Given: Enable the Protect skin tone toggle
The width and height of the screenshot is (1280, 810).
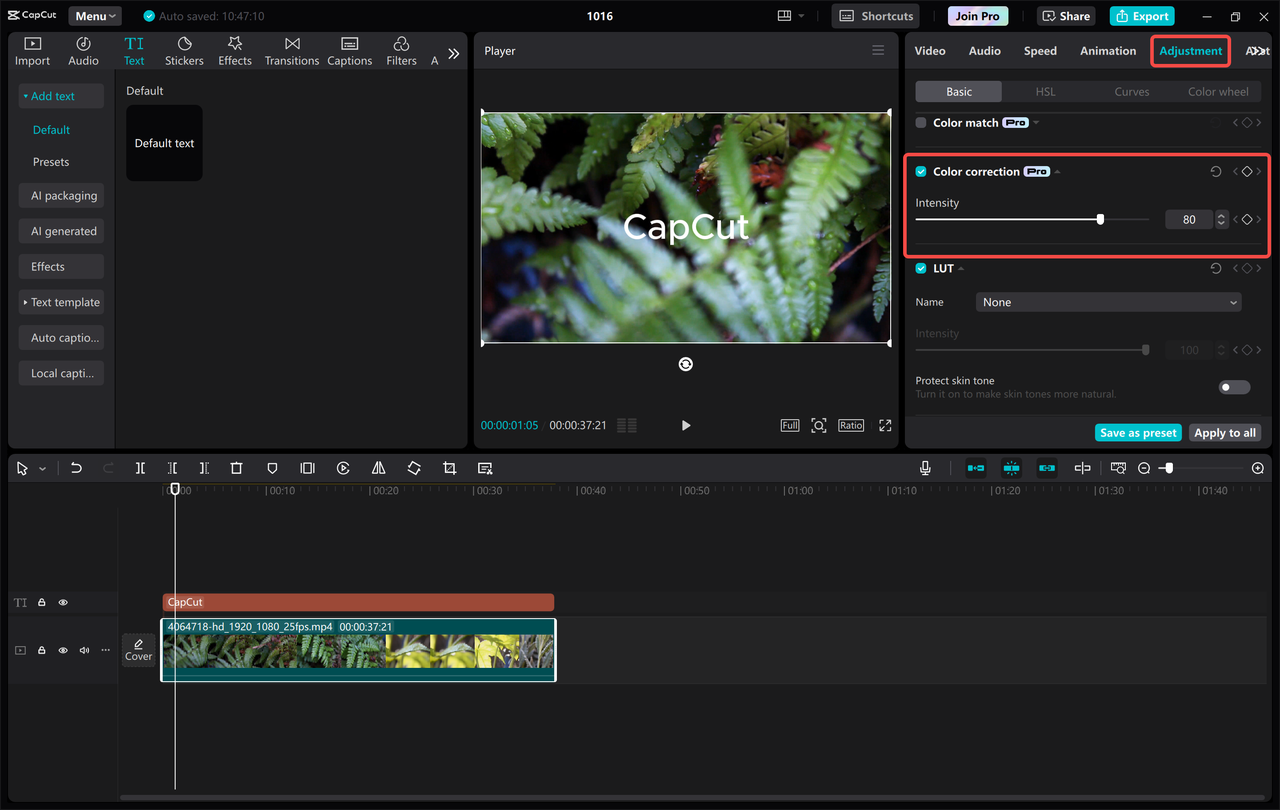Looking at the screenshot, I should (x=1234, y=386).
